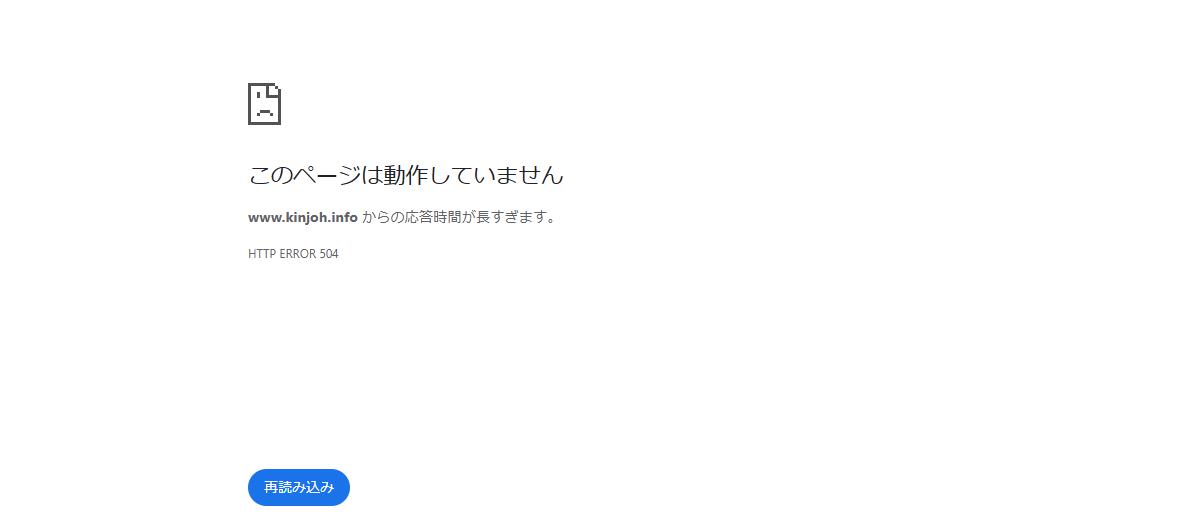The width and height of the screenshot is (1184, 528).
Task: Click the blue reload button's 再読み込み label
Action: [x=299, y=487]
